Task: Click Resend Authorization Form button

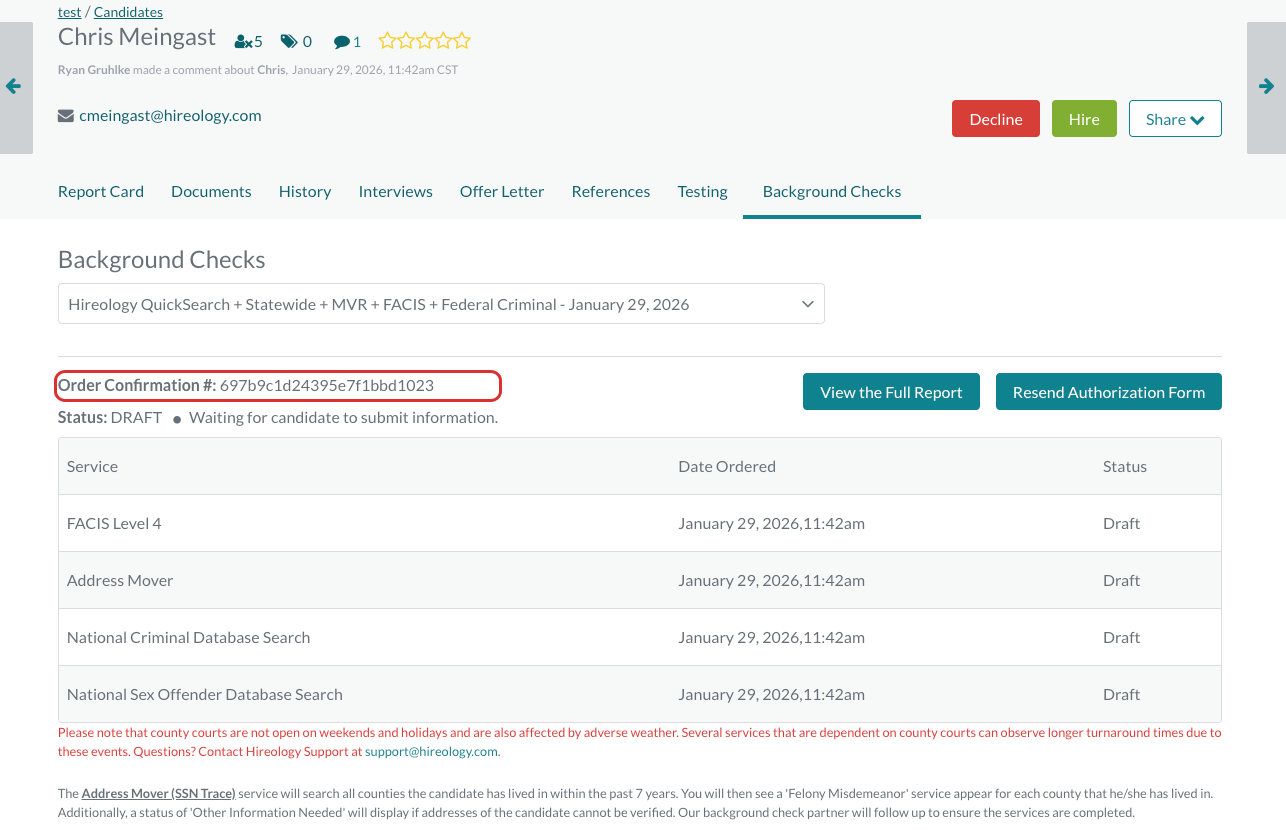Action: (x=1109, y=392)
